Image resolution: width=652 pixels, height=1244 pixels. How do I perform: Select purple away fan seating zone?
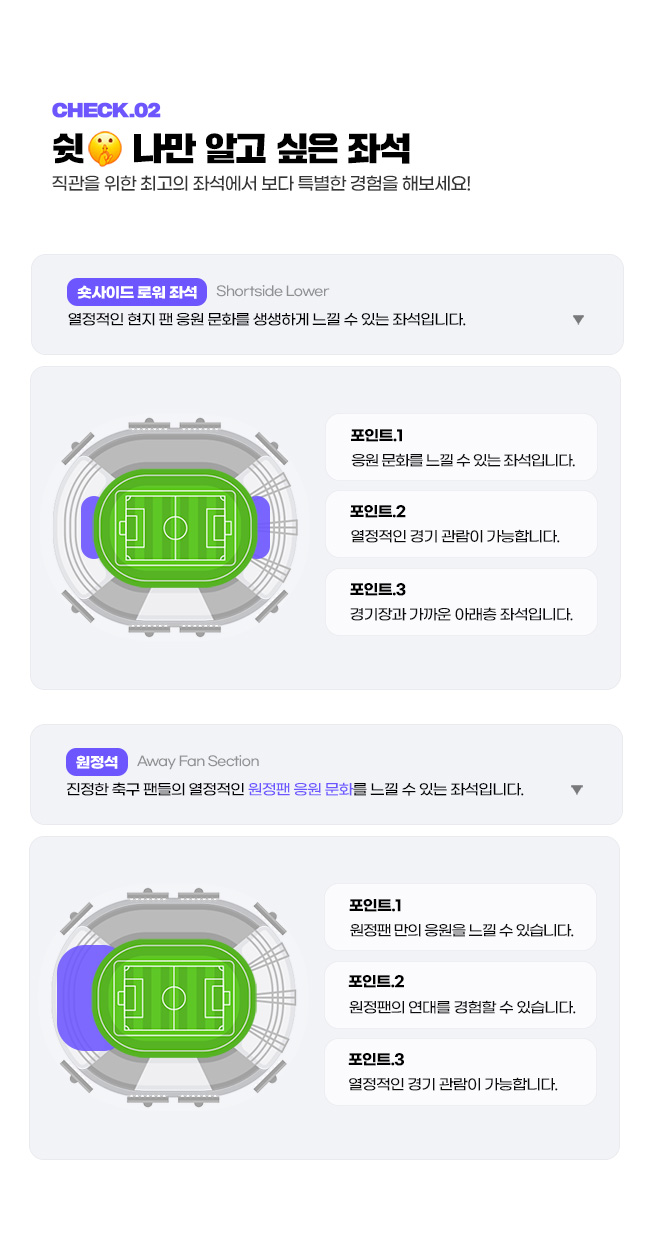click(x=78, y=997)
